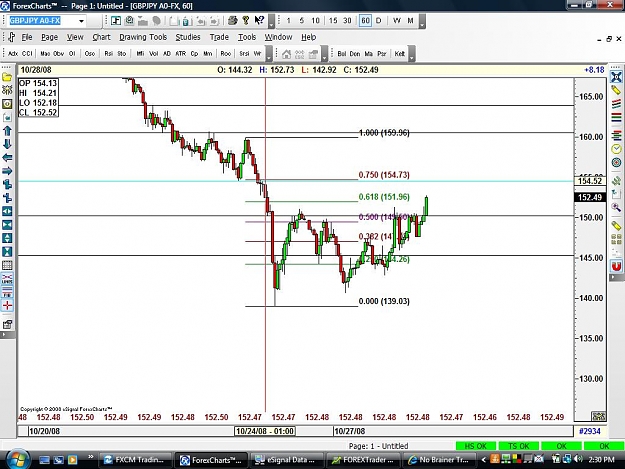The image size is (625, 469).
Task: Click the 154.52 price marker on axis
Action: [590, 181]
